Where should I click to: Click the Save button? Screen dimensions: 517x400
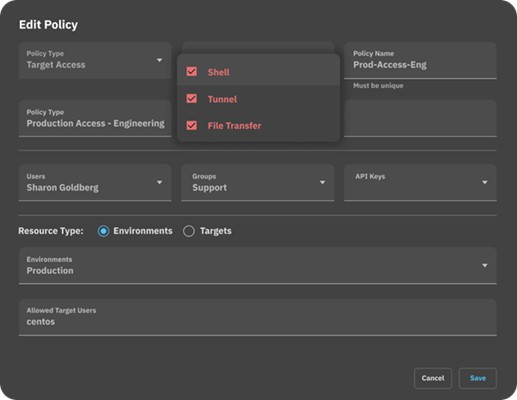[x=478, y=378]
